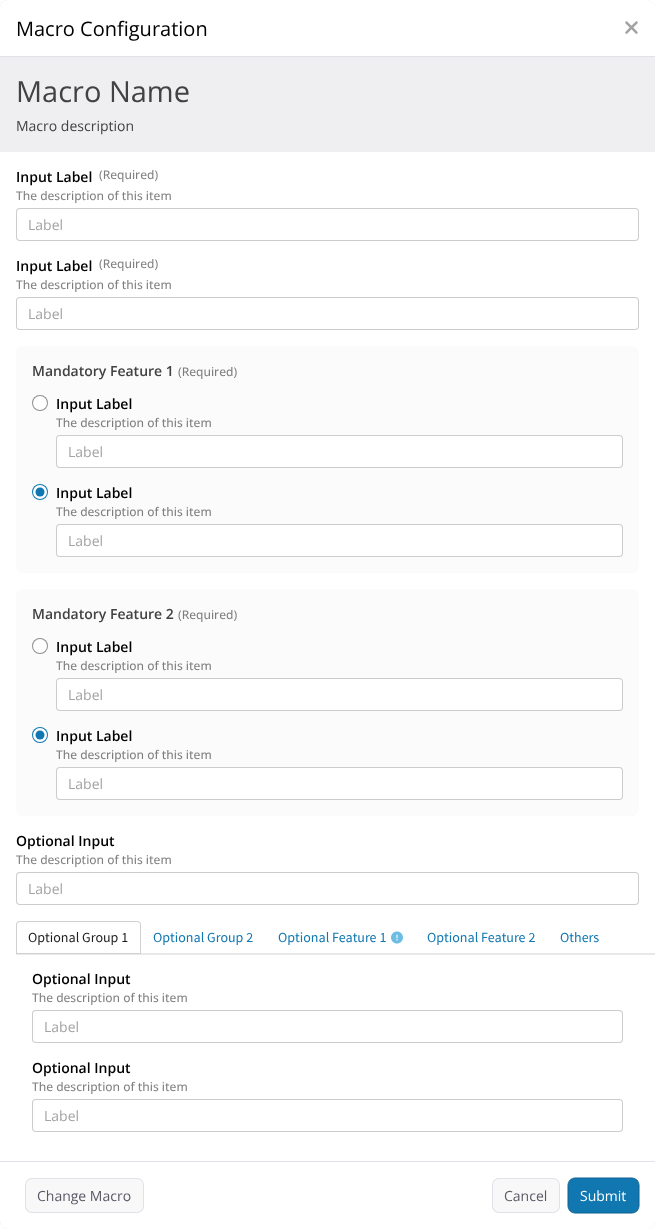Open the Optional Feature 1 tab
655x1229 pixels.
tap(332, 938)
